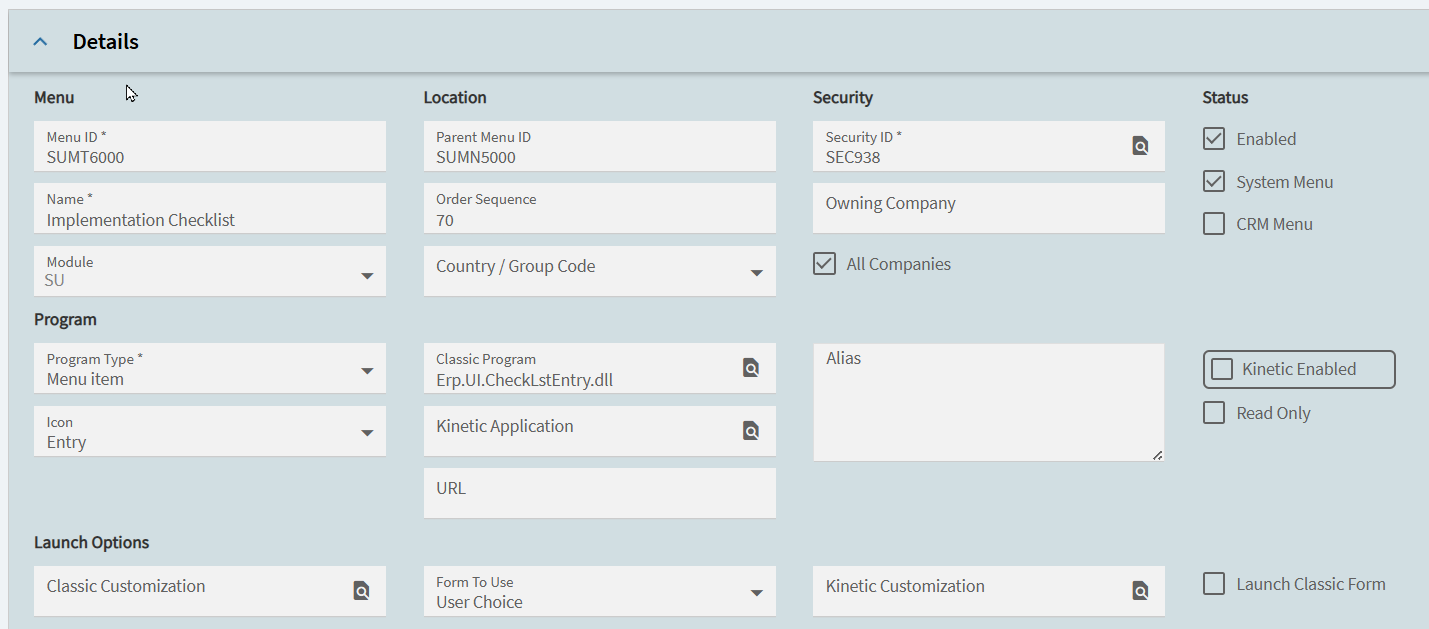The image size is (1429, 629).
Task: Collapse the Details section chevron
Action: (x=40, y=42)
